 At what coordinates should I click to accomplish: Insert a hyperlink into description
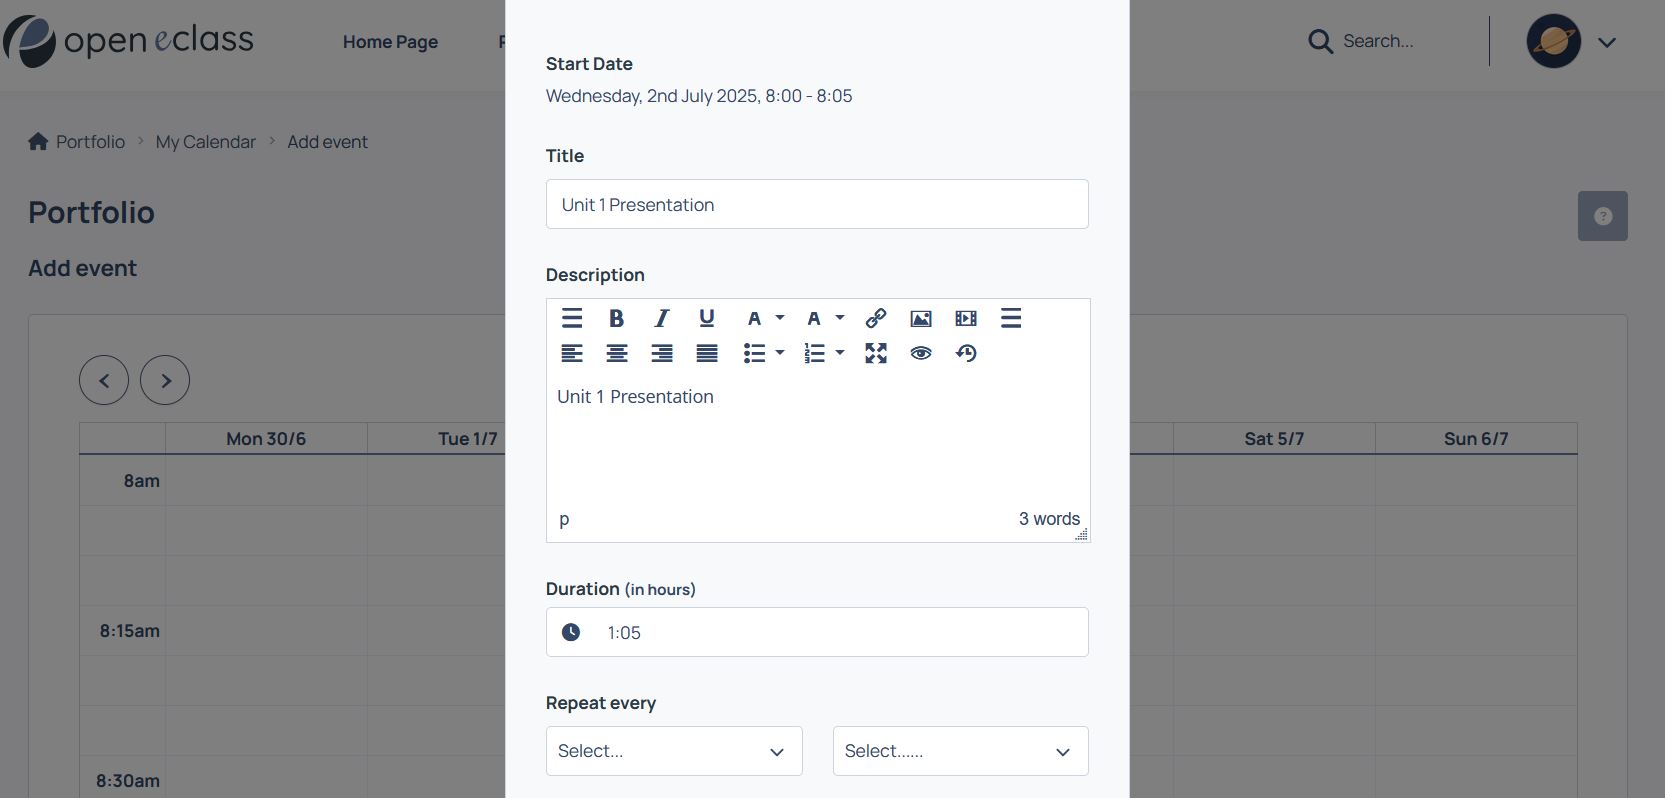click(x=876, y=318)
